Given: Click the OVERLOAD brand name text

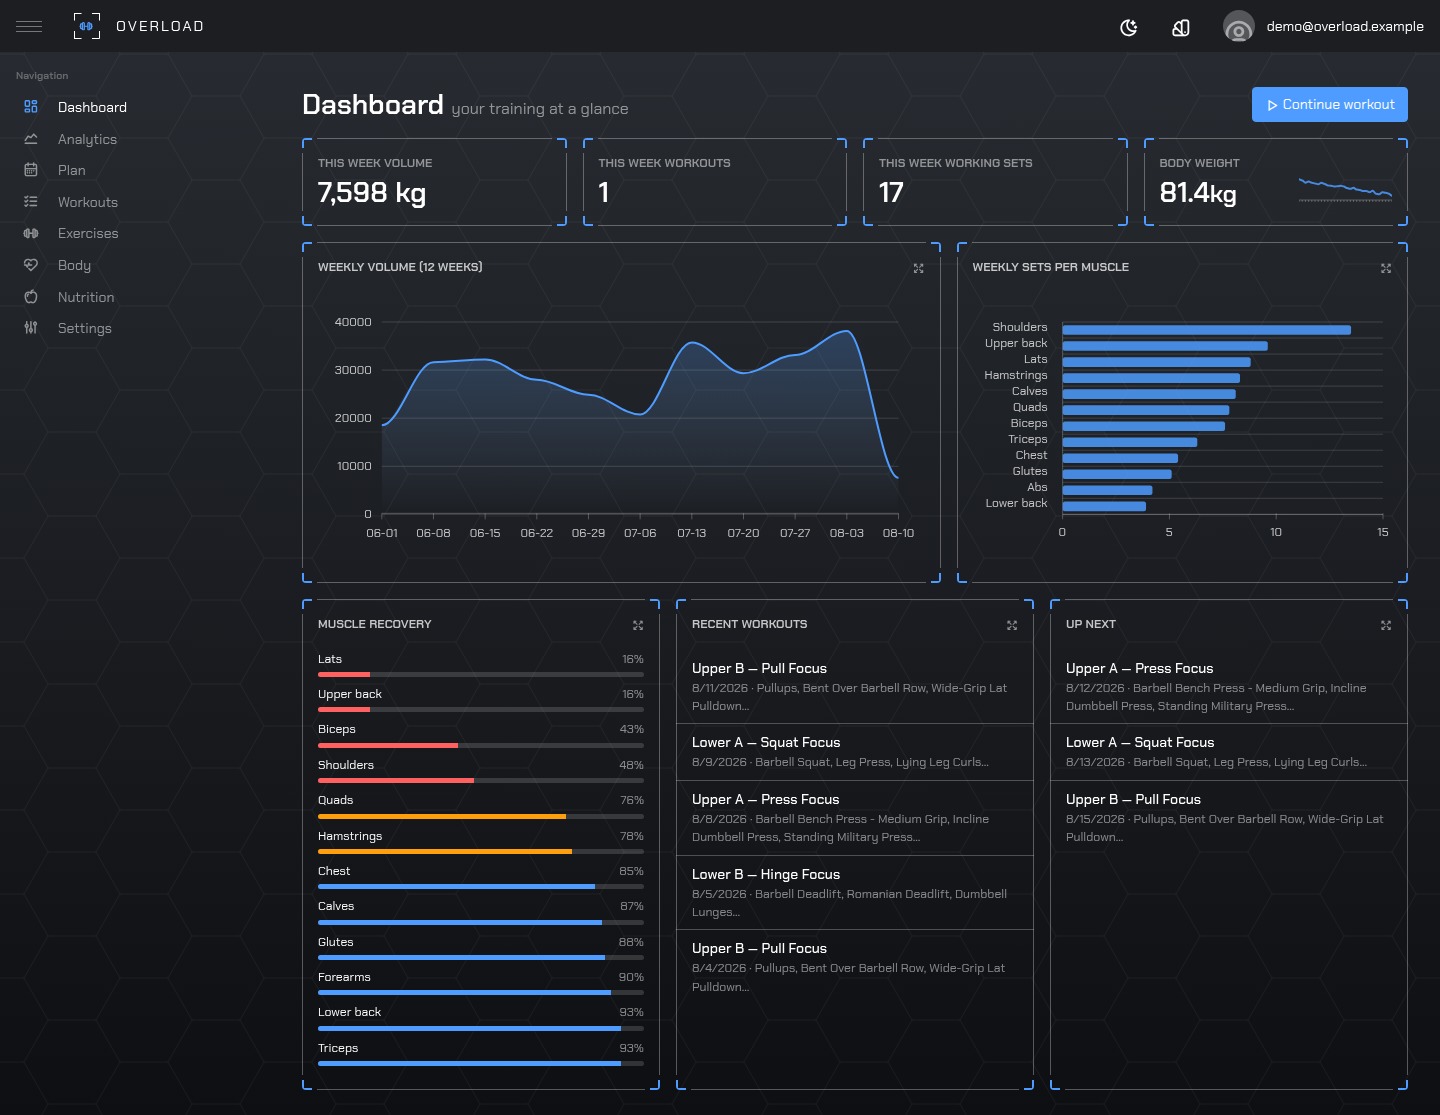Looking at the screenshot, I should 160,26.
